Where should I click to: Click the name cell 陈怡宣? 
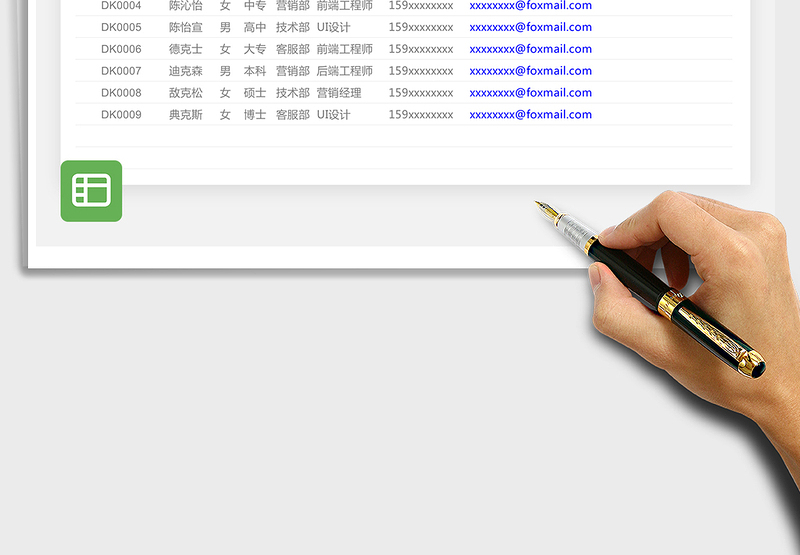pos(186,27)
